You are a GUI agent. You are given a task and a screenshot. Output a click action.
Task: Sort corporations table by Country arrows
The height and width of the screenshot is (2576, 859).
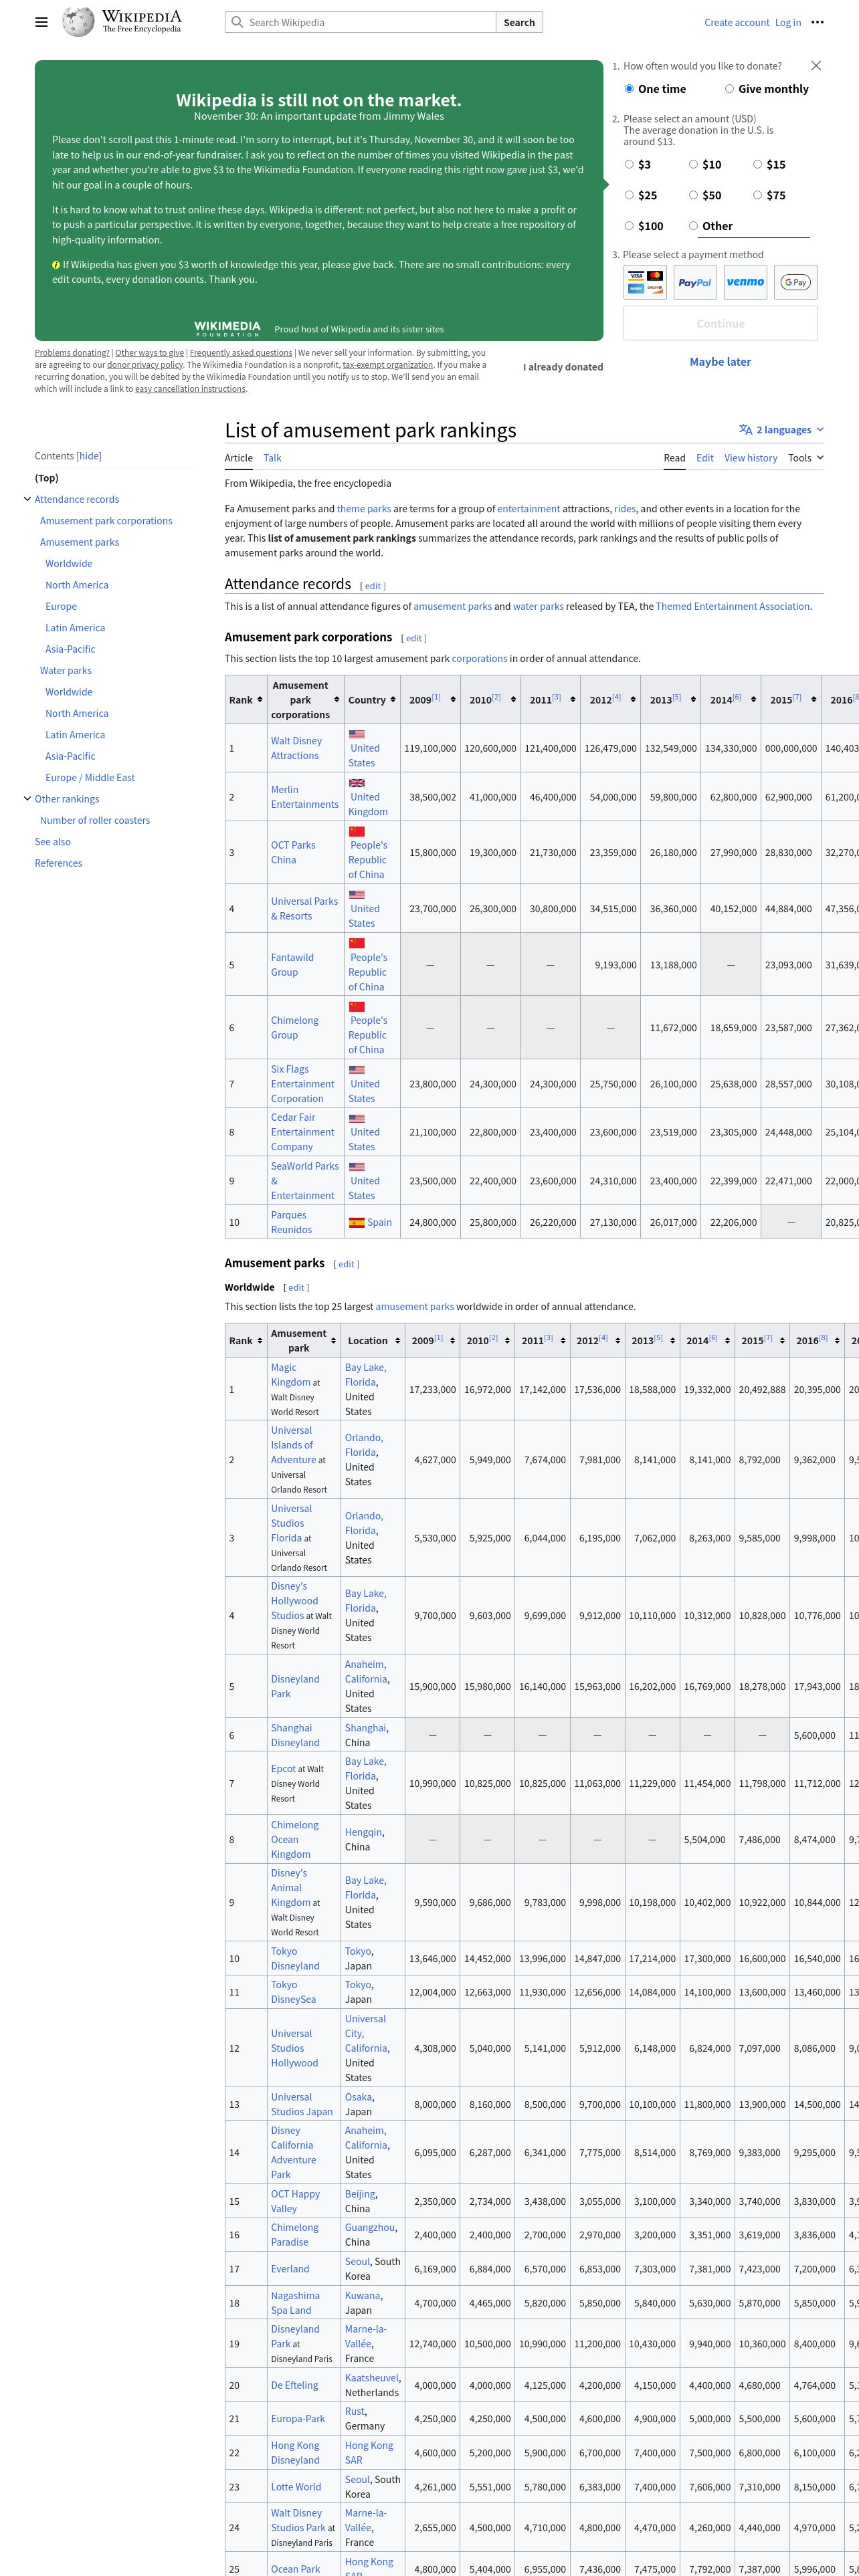[393, 700]
